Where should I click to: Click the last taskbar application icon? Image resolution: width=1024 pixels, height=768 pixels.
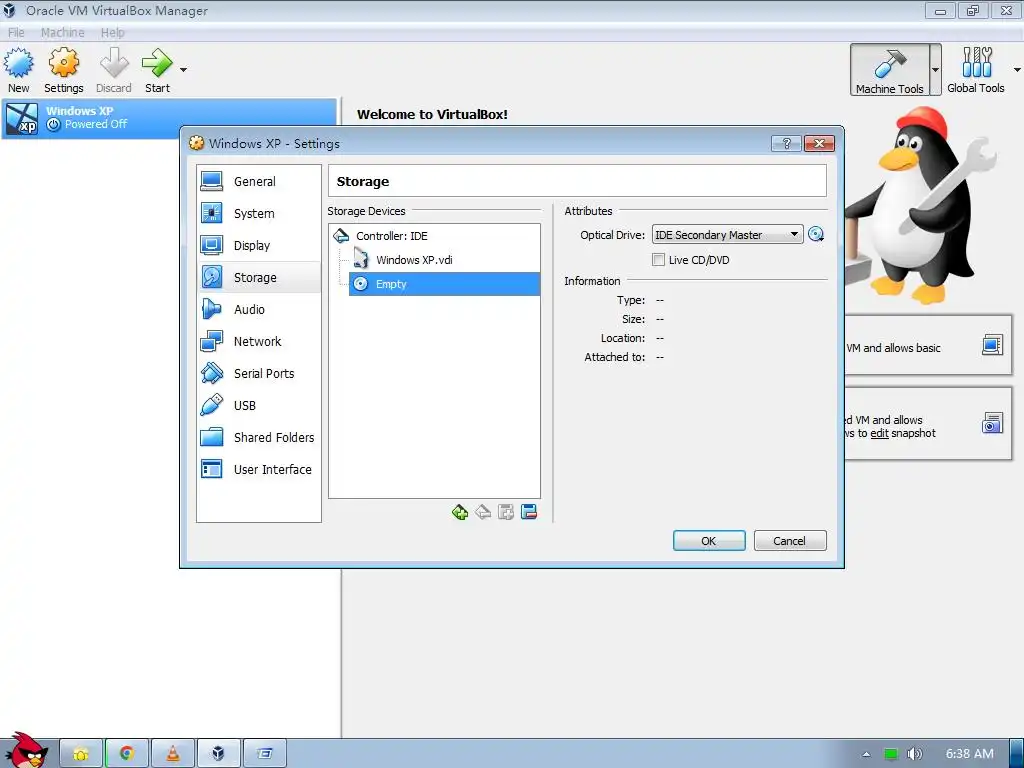point(264,754)
